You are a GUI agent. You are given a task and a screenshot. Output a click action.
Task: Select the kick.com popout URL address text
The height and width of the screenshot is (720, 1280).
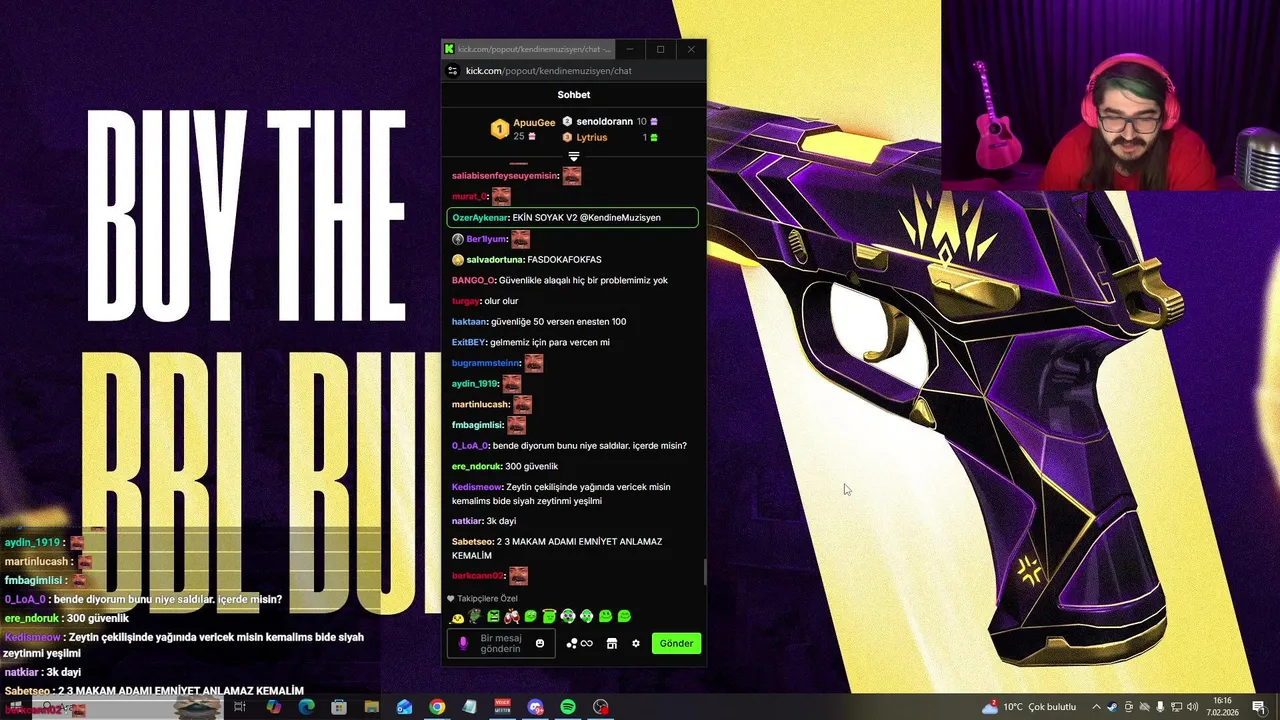coord(549,71)
